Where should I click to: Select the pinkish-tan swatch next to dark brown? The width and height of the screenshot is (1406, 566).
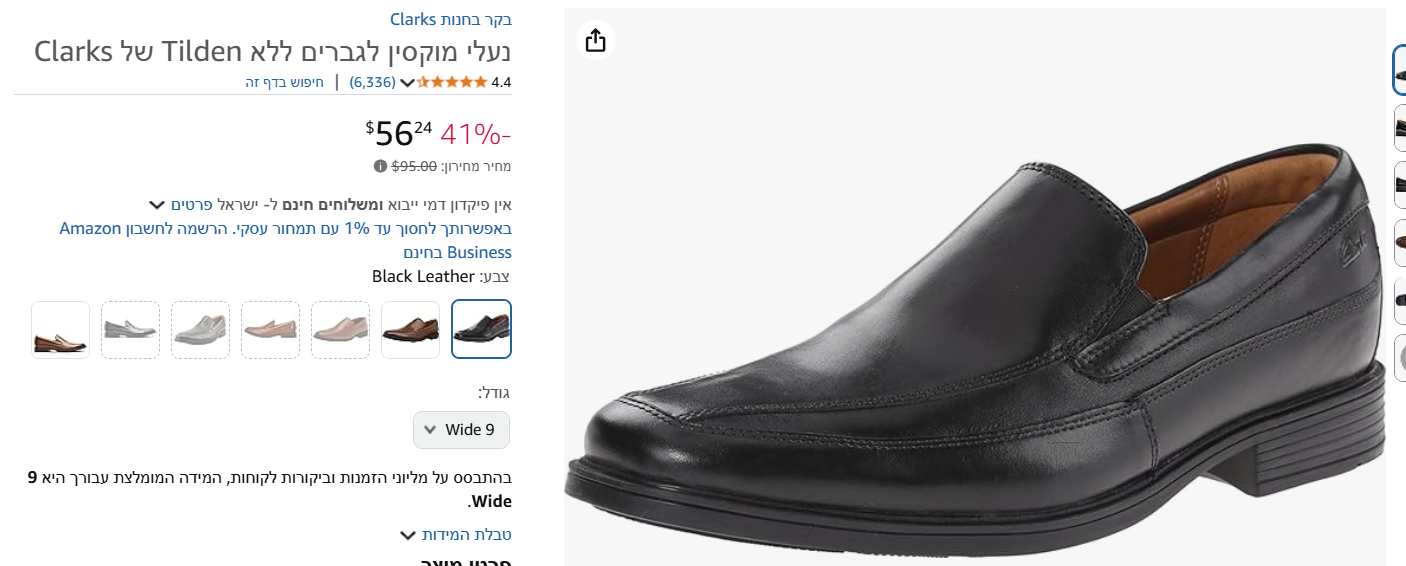341,329
